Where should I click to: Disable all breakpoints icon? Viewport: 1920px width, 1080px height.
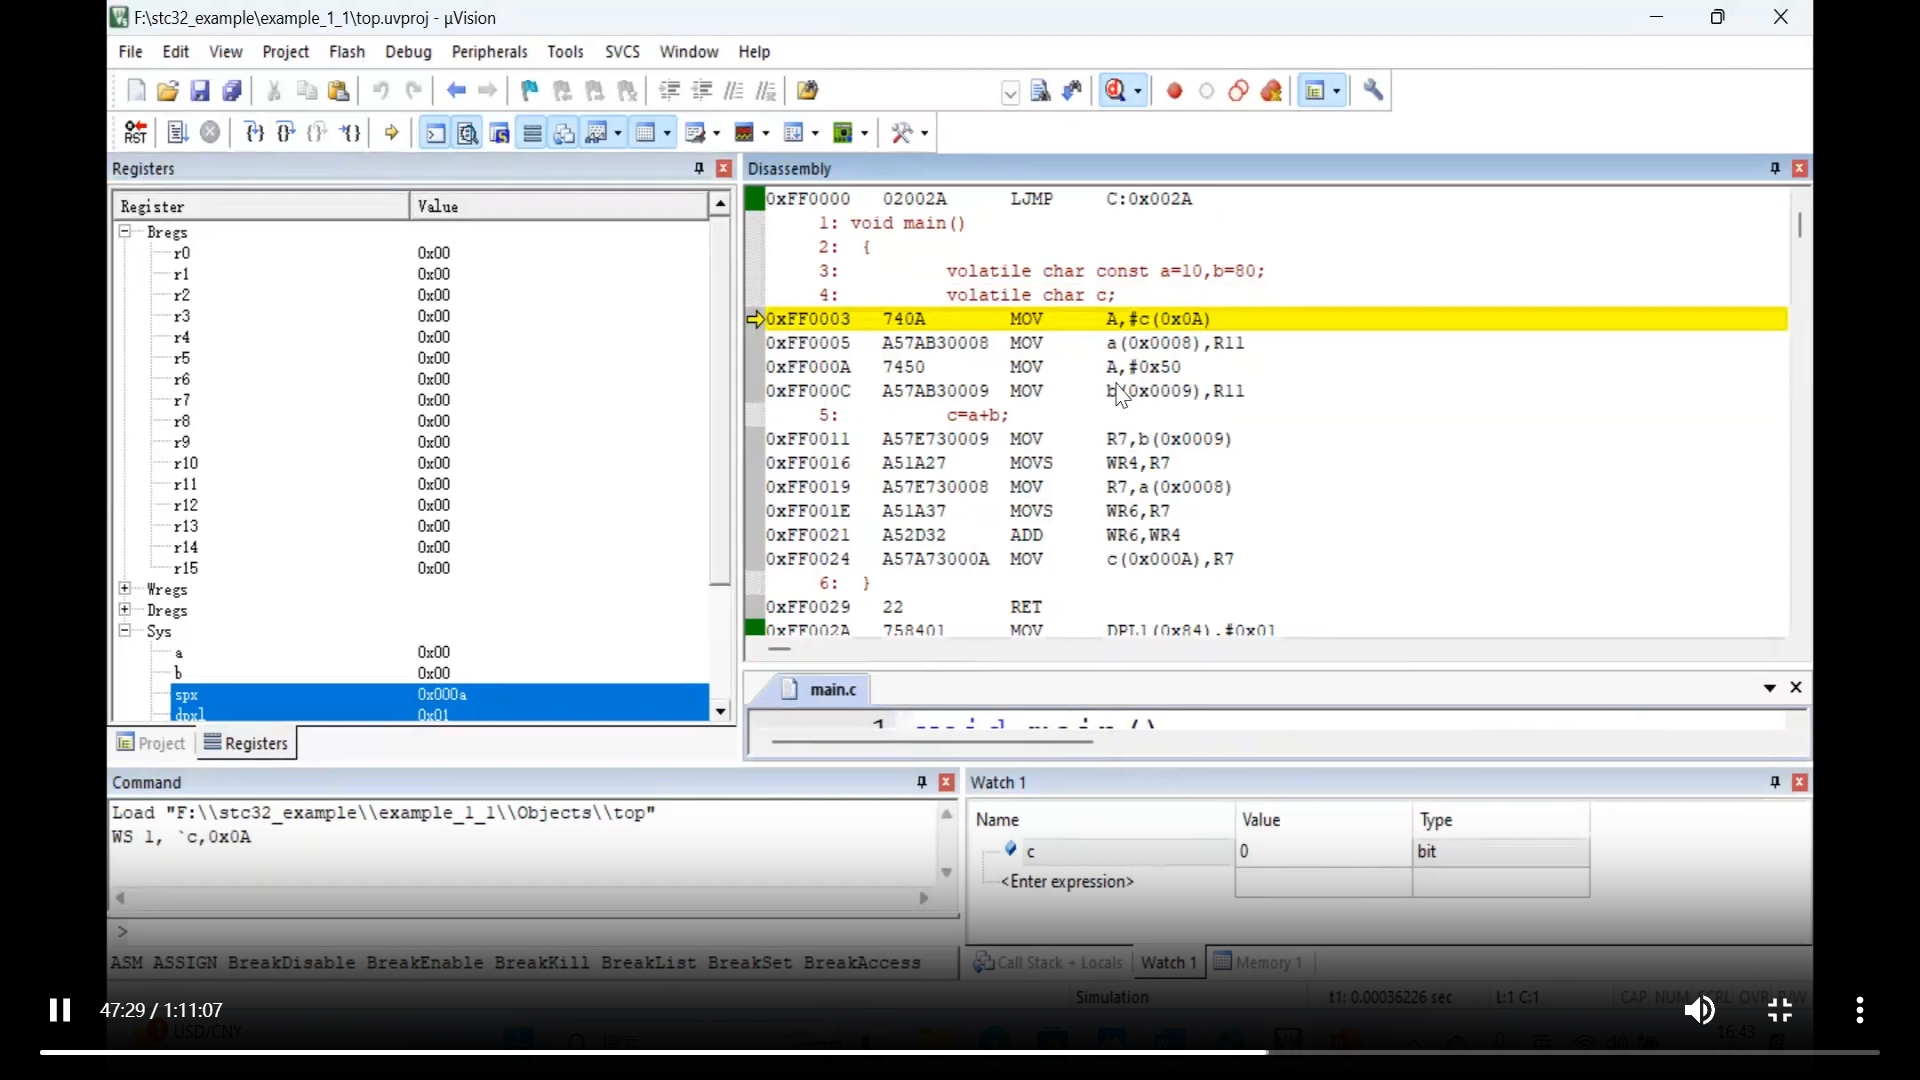1239,91
